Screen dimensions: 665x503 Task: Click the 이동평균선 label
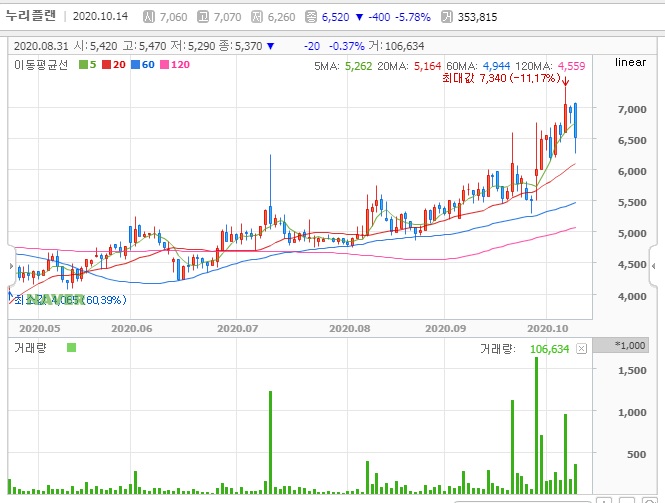[x=41, y=64]
